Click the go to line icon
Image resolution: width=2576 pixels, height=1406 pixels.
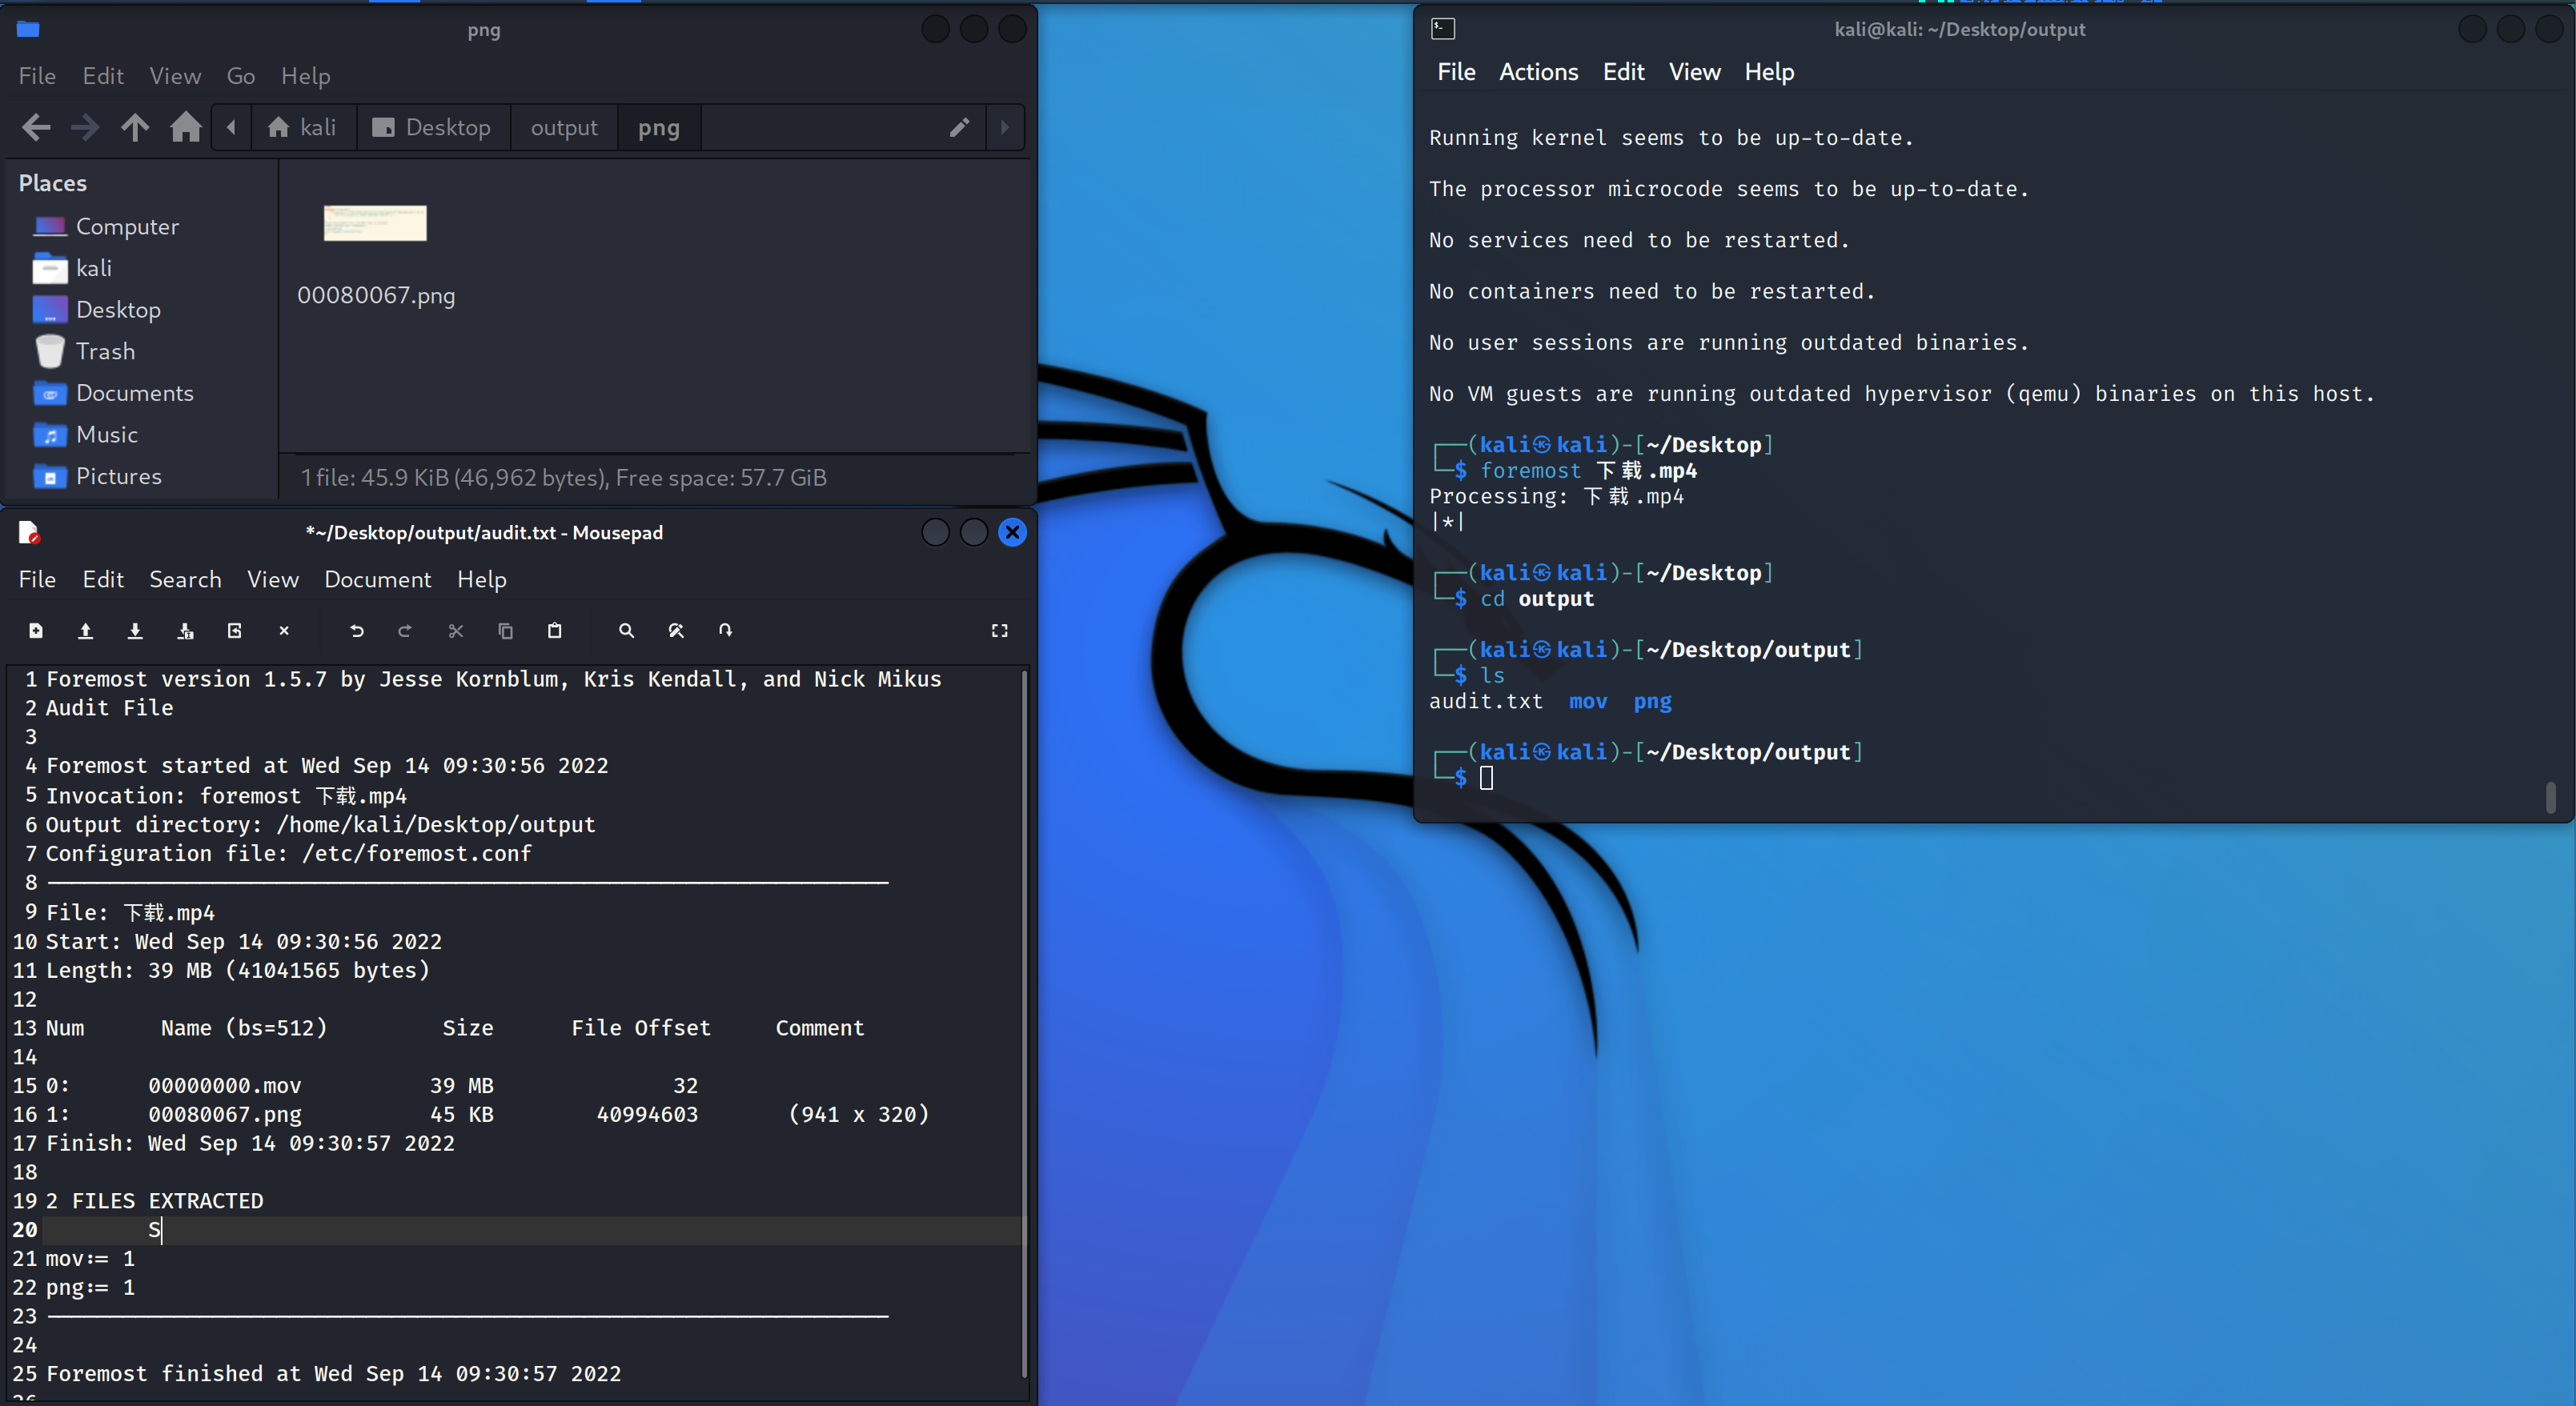pyautogui.click(x=726, y=631)
